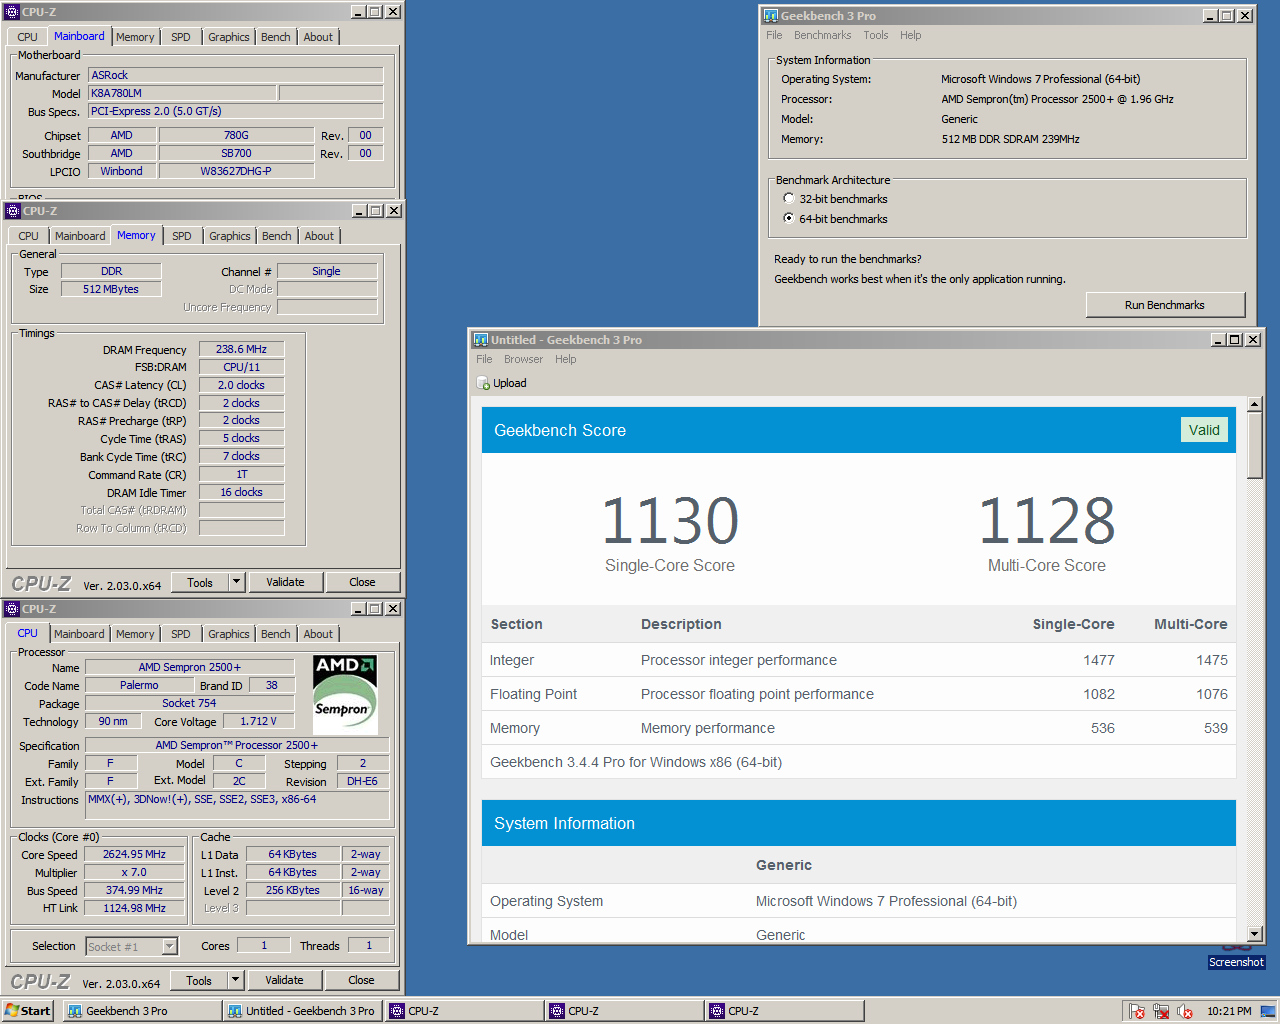Select 32-bit benchmarks radio button
Image resolution: width=1280 pixels, height=1024 pixels.
pos(789,199)
